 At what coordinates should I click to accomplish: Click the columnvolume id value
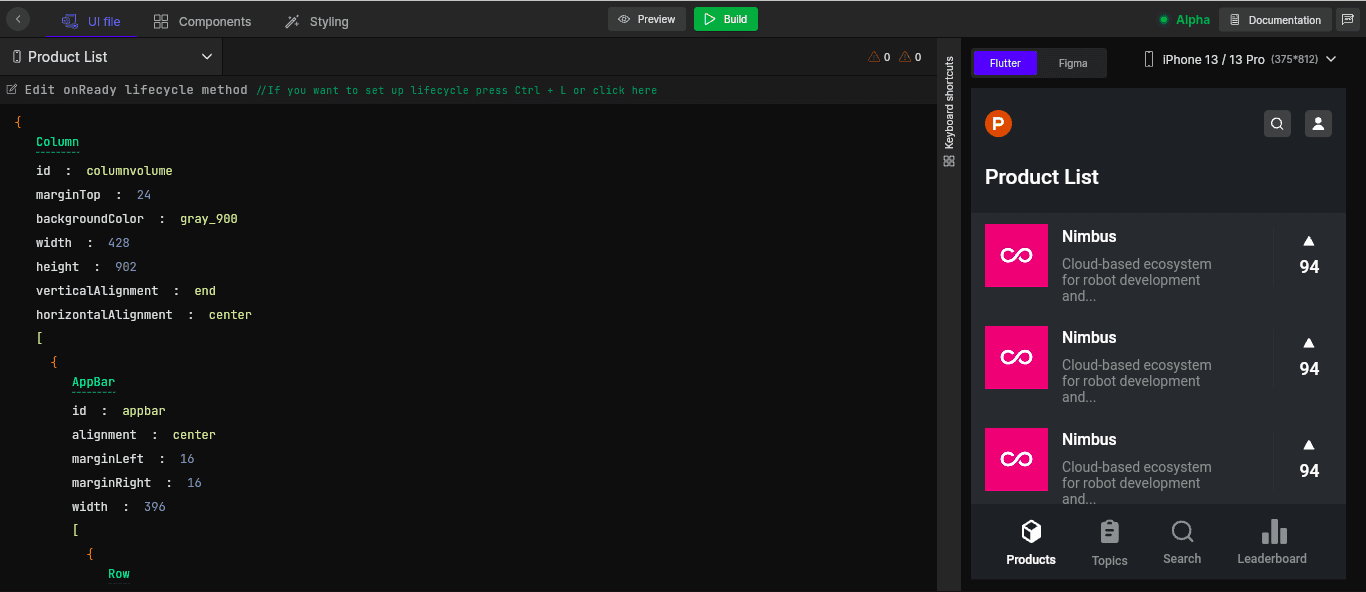[x=129, y=171]
